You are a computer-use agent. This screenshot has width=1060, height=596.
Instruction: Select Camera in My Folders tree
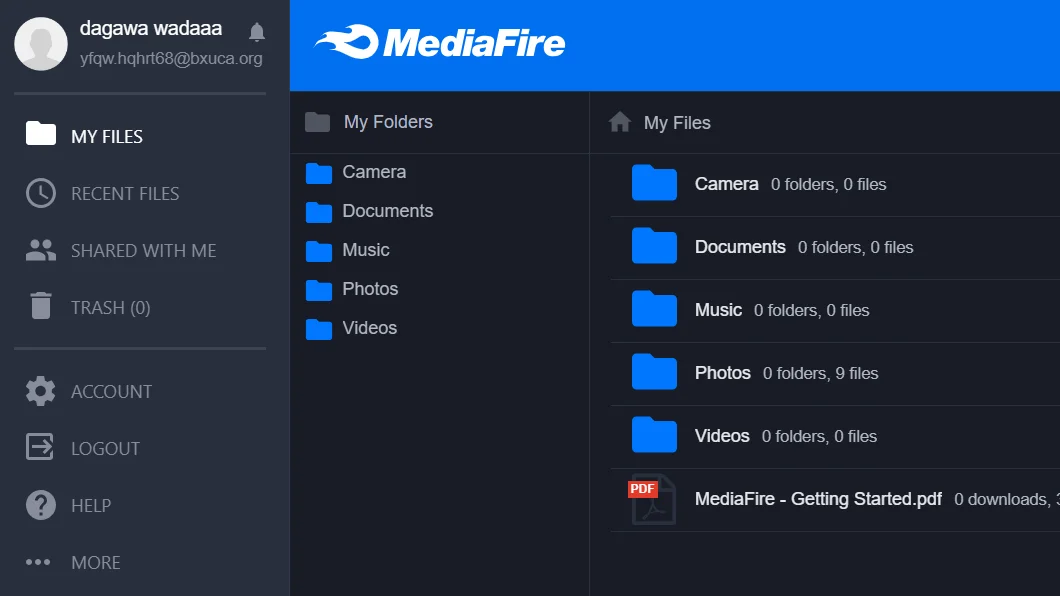pyautogui.click(x=374, y=172)
